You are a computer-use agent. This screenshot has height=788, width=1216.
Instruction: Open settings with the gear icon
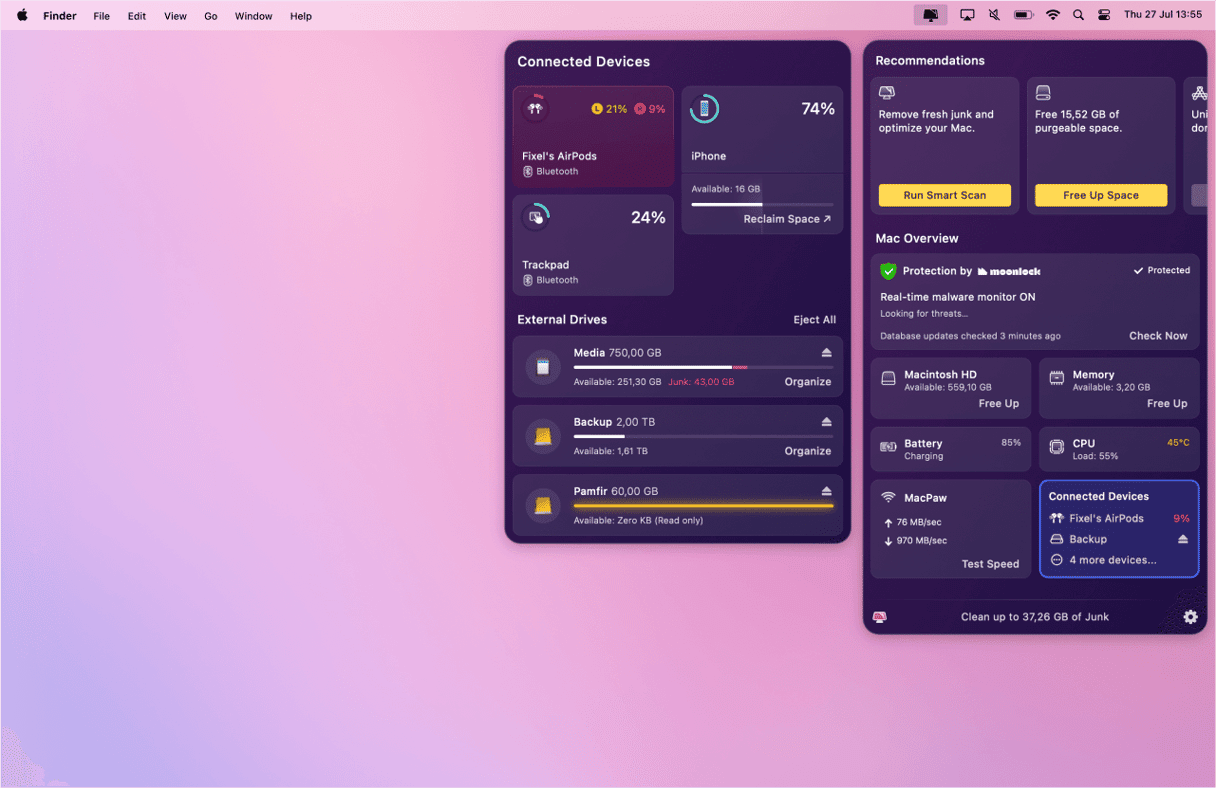[x=1190, y=617]
